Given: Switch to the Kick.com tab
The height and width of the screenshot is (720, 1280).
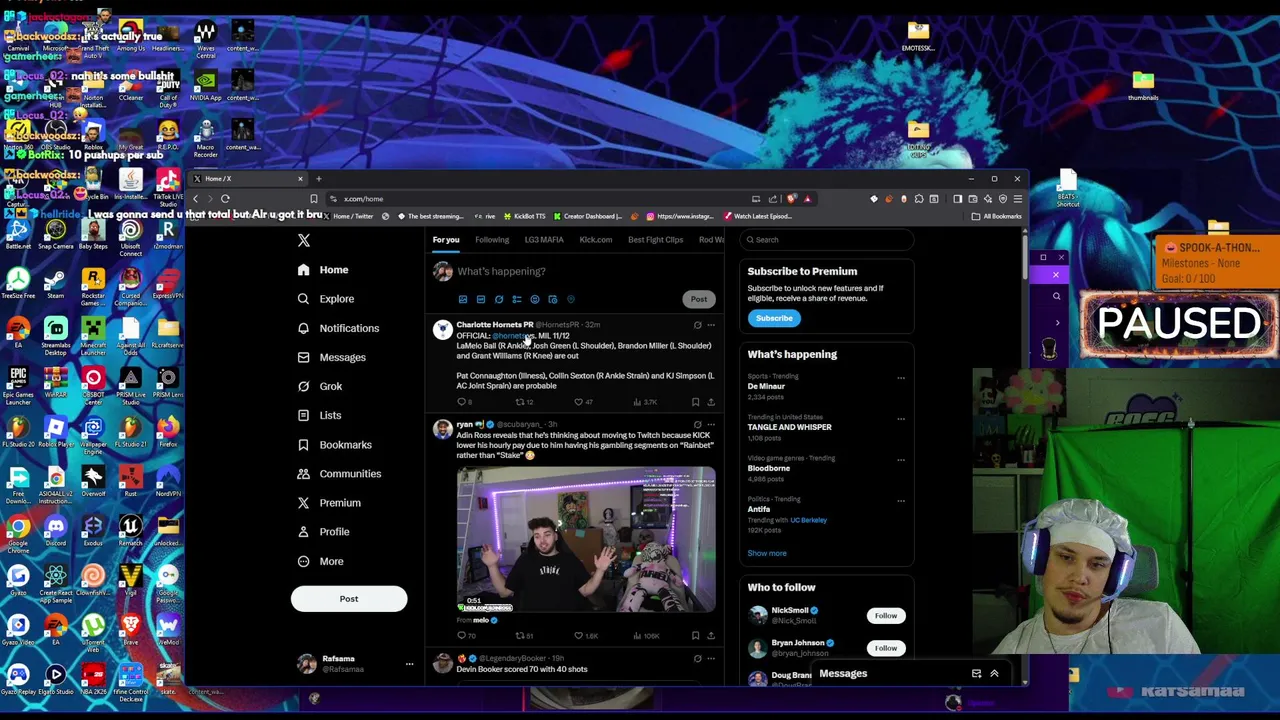Looking at the screenshot, I should pos(596,240).
